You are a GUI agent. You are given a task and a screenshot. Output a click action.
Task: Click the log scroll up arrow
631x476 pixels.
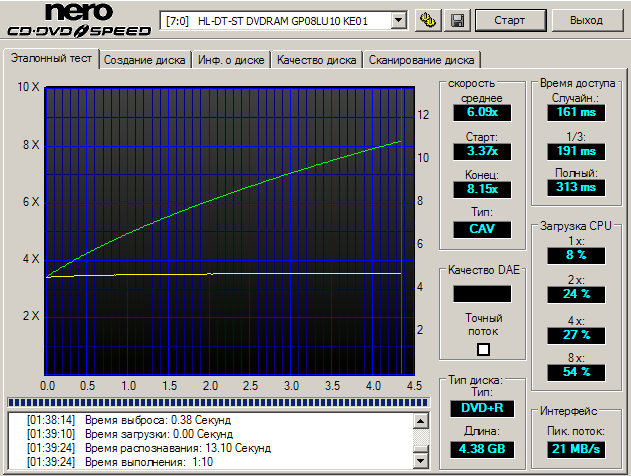pyautogui.click(x=421, y=421)
